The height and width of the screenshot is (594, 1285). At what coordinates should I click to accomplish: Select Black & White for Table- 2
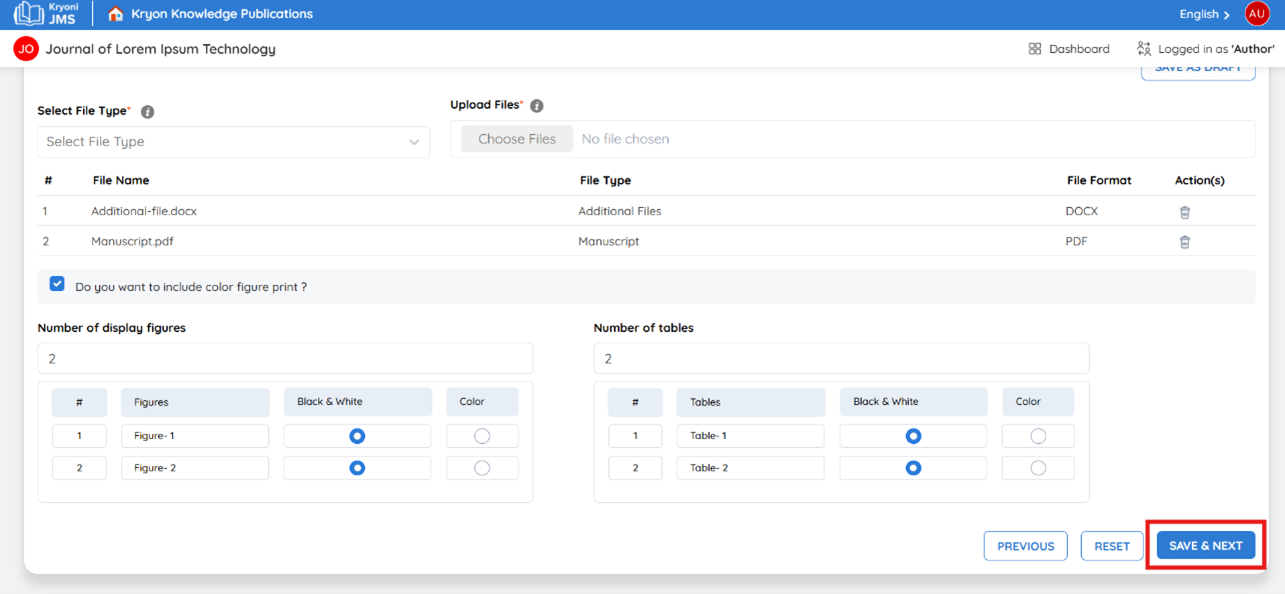(x=913, y=468)
